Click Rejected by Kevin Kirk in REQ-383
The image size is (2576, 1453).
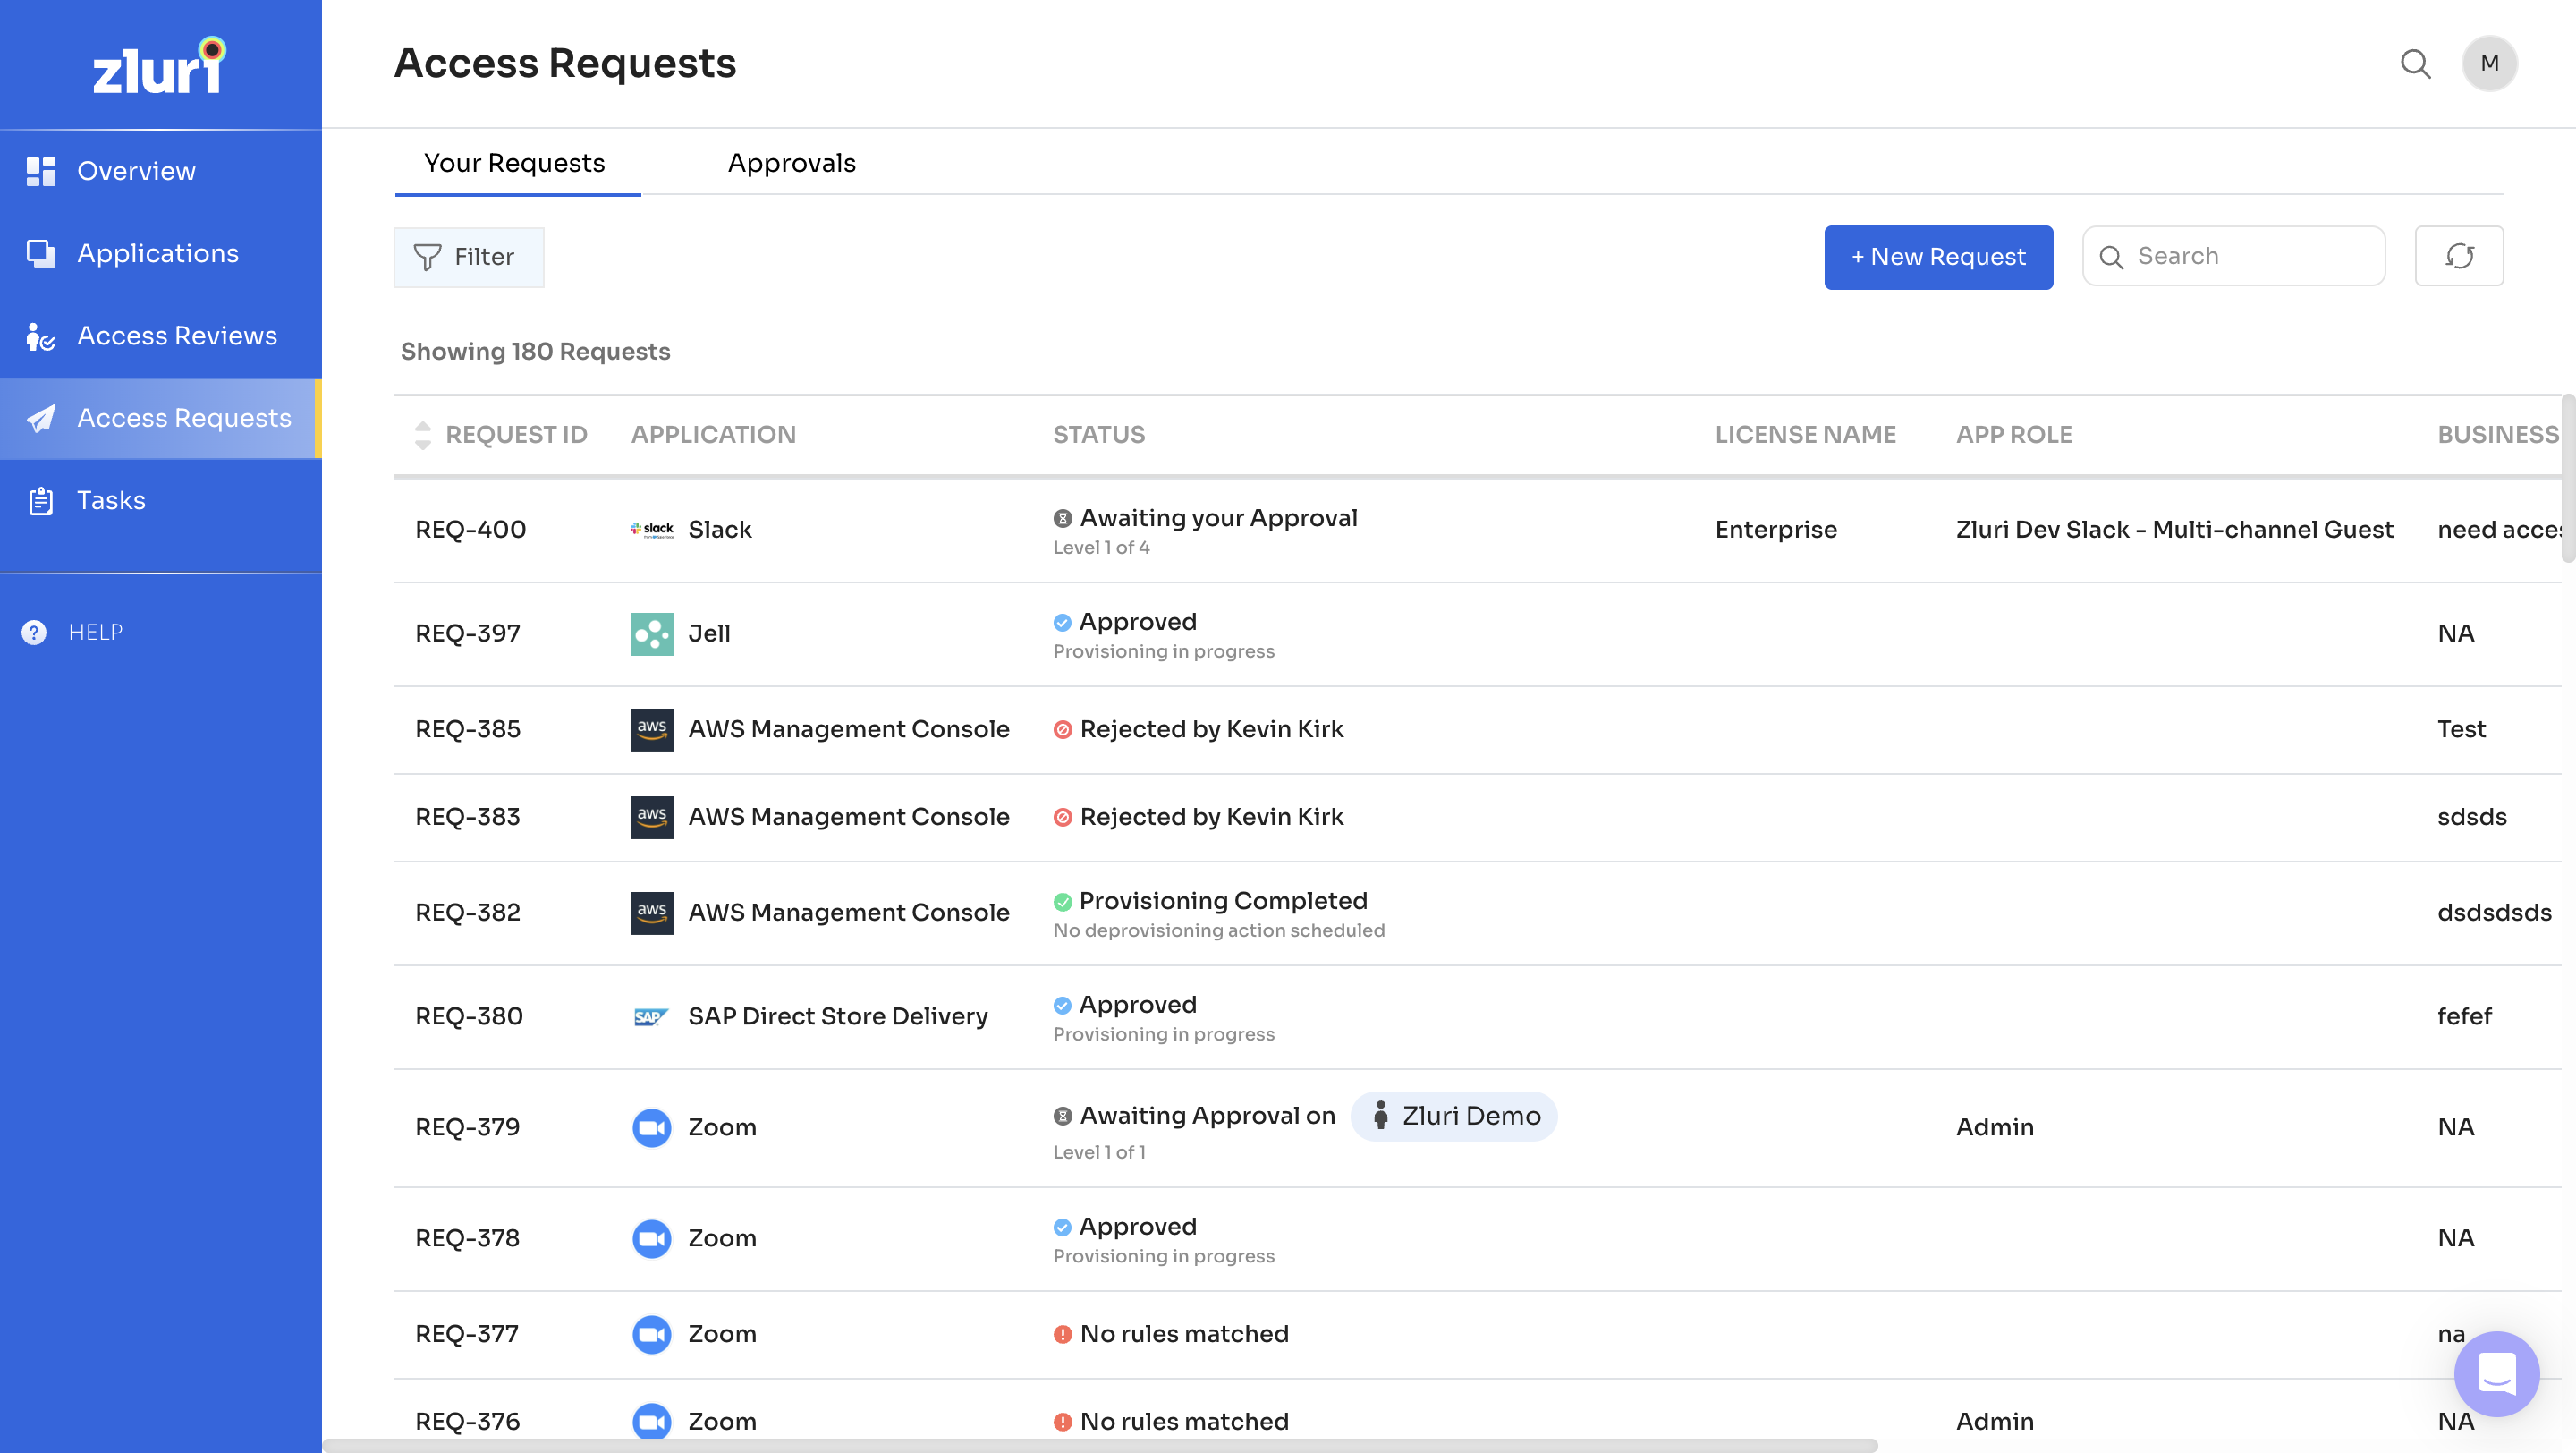click(x=1211, y=817)
